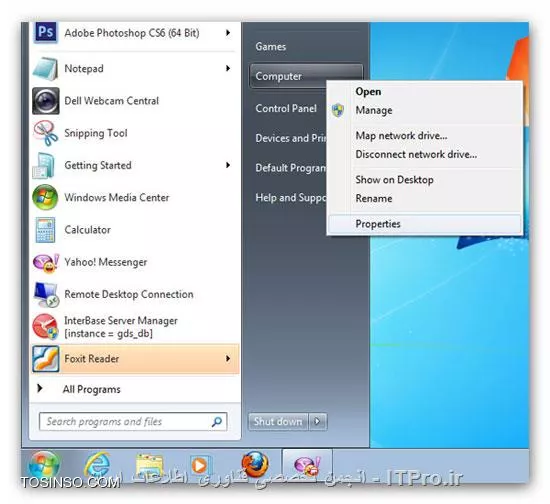550x504 pixels.
Task: Open Internet Explorer from taskbar
Action: pyautogui.click(x=97, y=465)
